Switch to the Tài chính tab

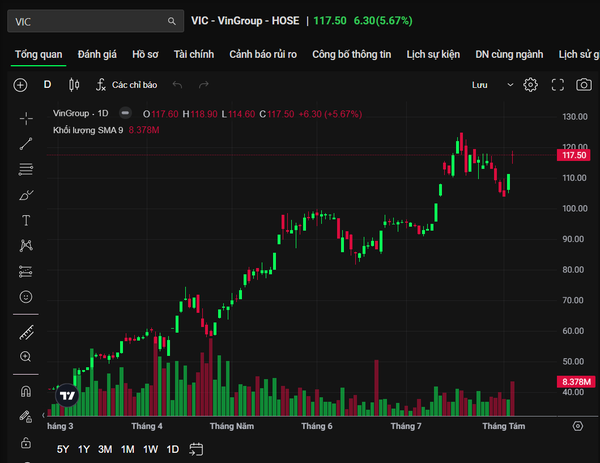pos(194,54)
